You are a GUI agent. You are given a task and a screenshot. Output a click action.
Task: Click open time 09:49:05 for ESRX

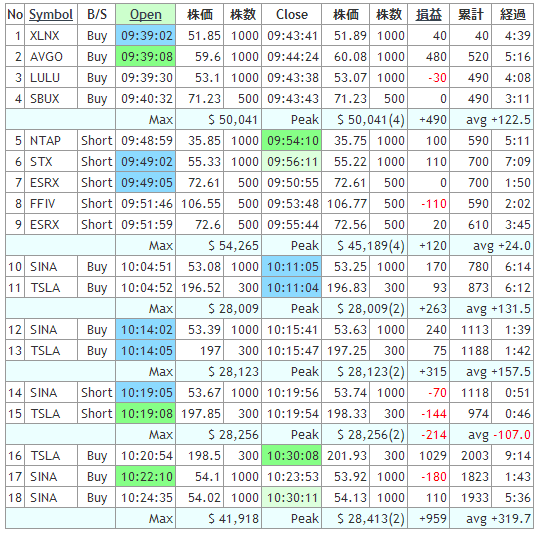146,182
